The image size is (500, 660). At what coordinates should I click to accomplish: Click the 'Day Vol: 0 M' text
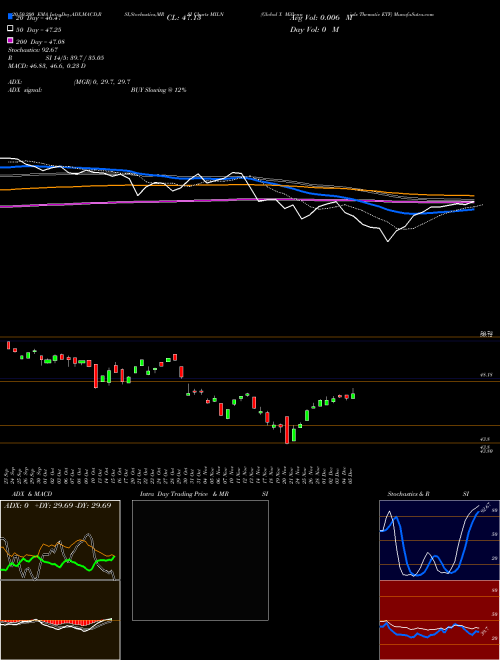coord(314,29)
